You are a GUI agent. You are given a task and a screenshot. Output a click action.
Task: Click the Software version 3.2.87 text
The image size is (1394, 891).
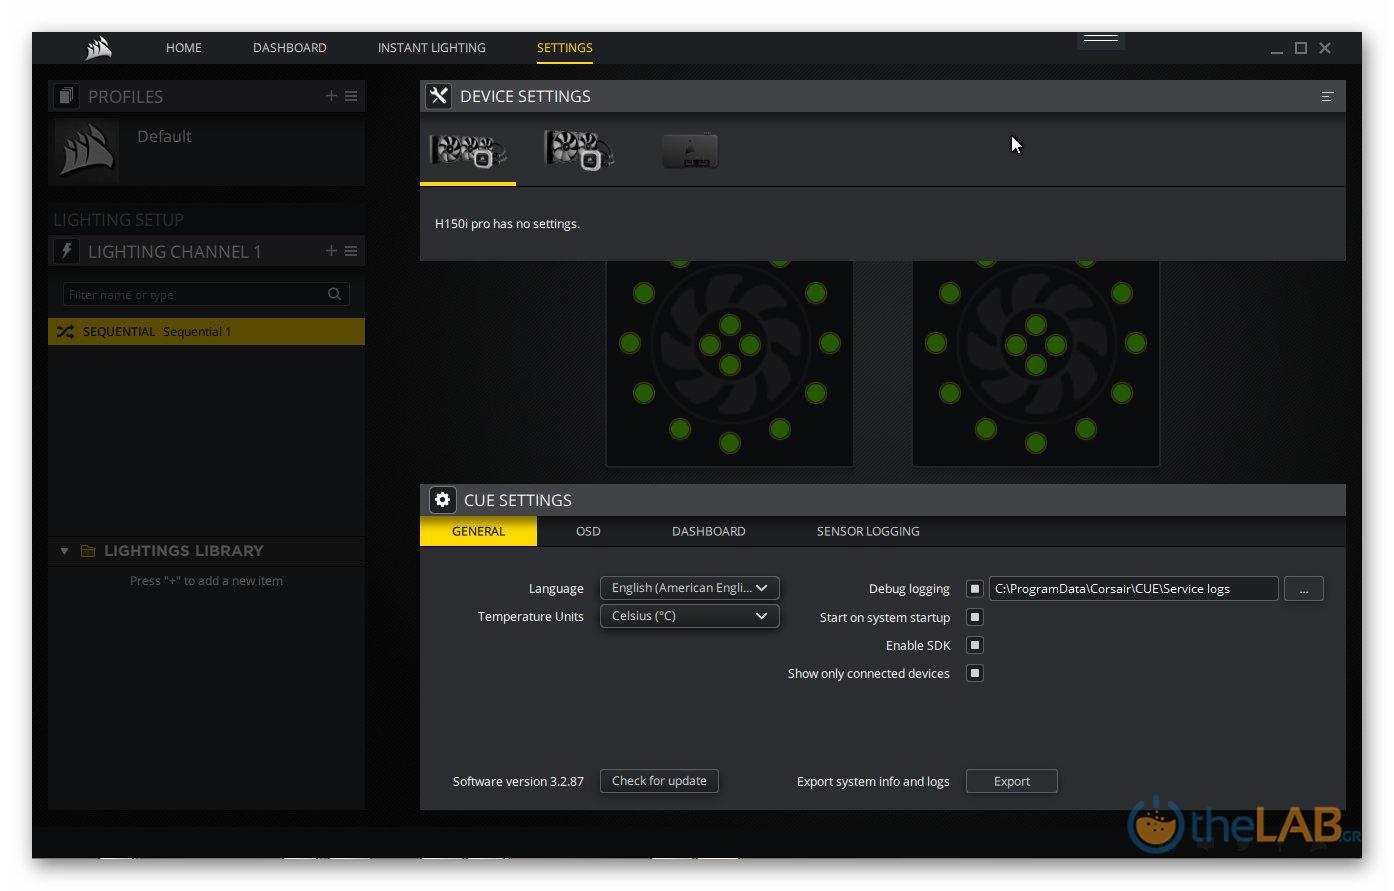tap(518, 781)
